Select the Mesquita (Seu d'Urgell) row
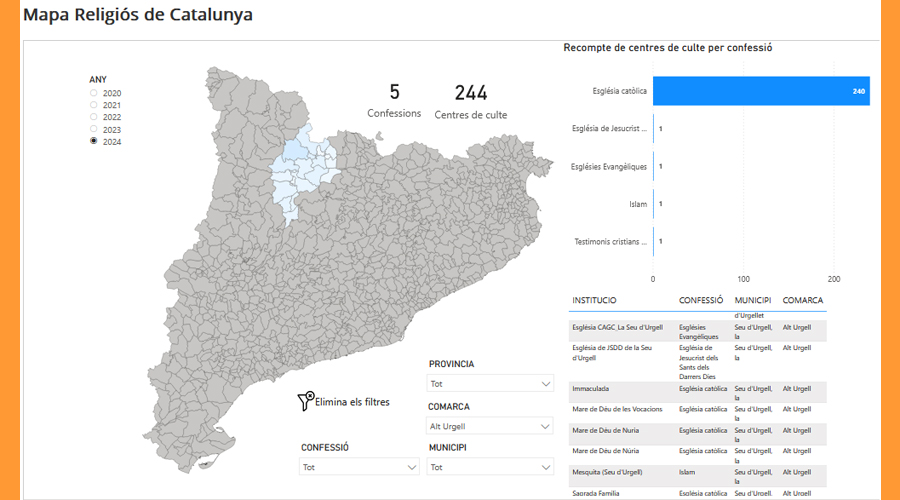900x500 pixels. (698, 476)
